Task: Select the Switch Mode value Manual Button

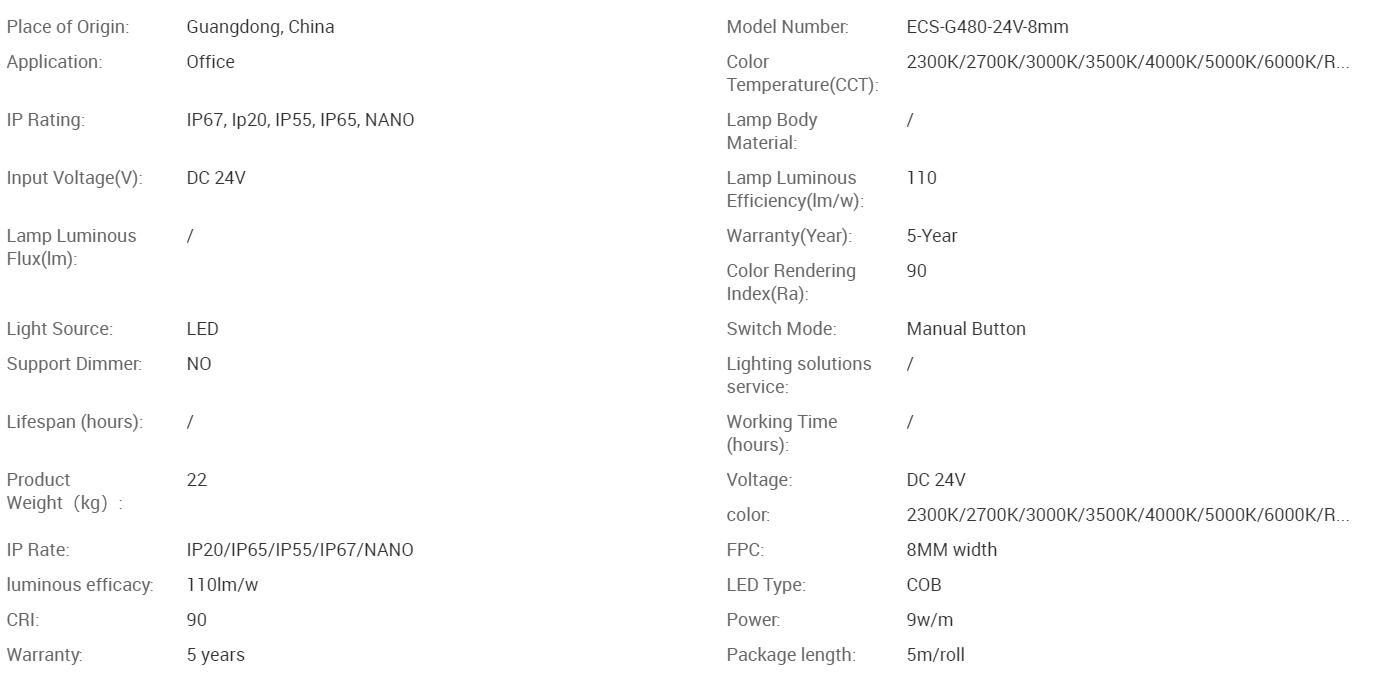Action: [x=966, y=329]
